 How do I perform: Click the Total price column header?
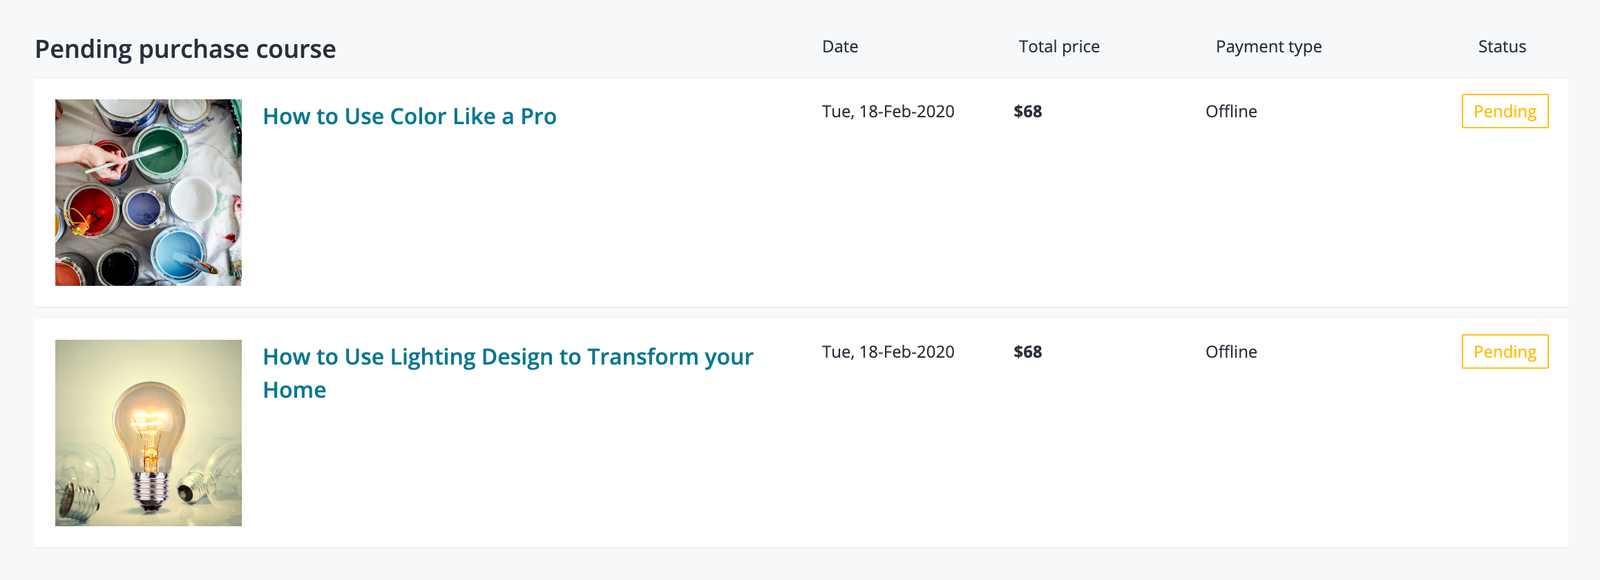click(x=1059, y=47)
